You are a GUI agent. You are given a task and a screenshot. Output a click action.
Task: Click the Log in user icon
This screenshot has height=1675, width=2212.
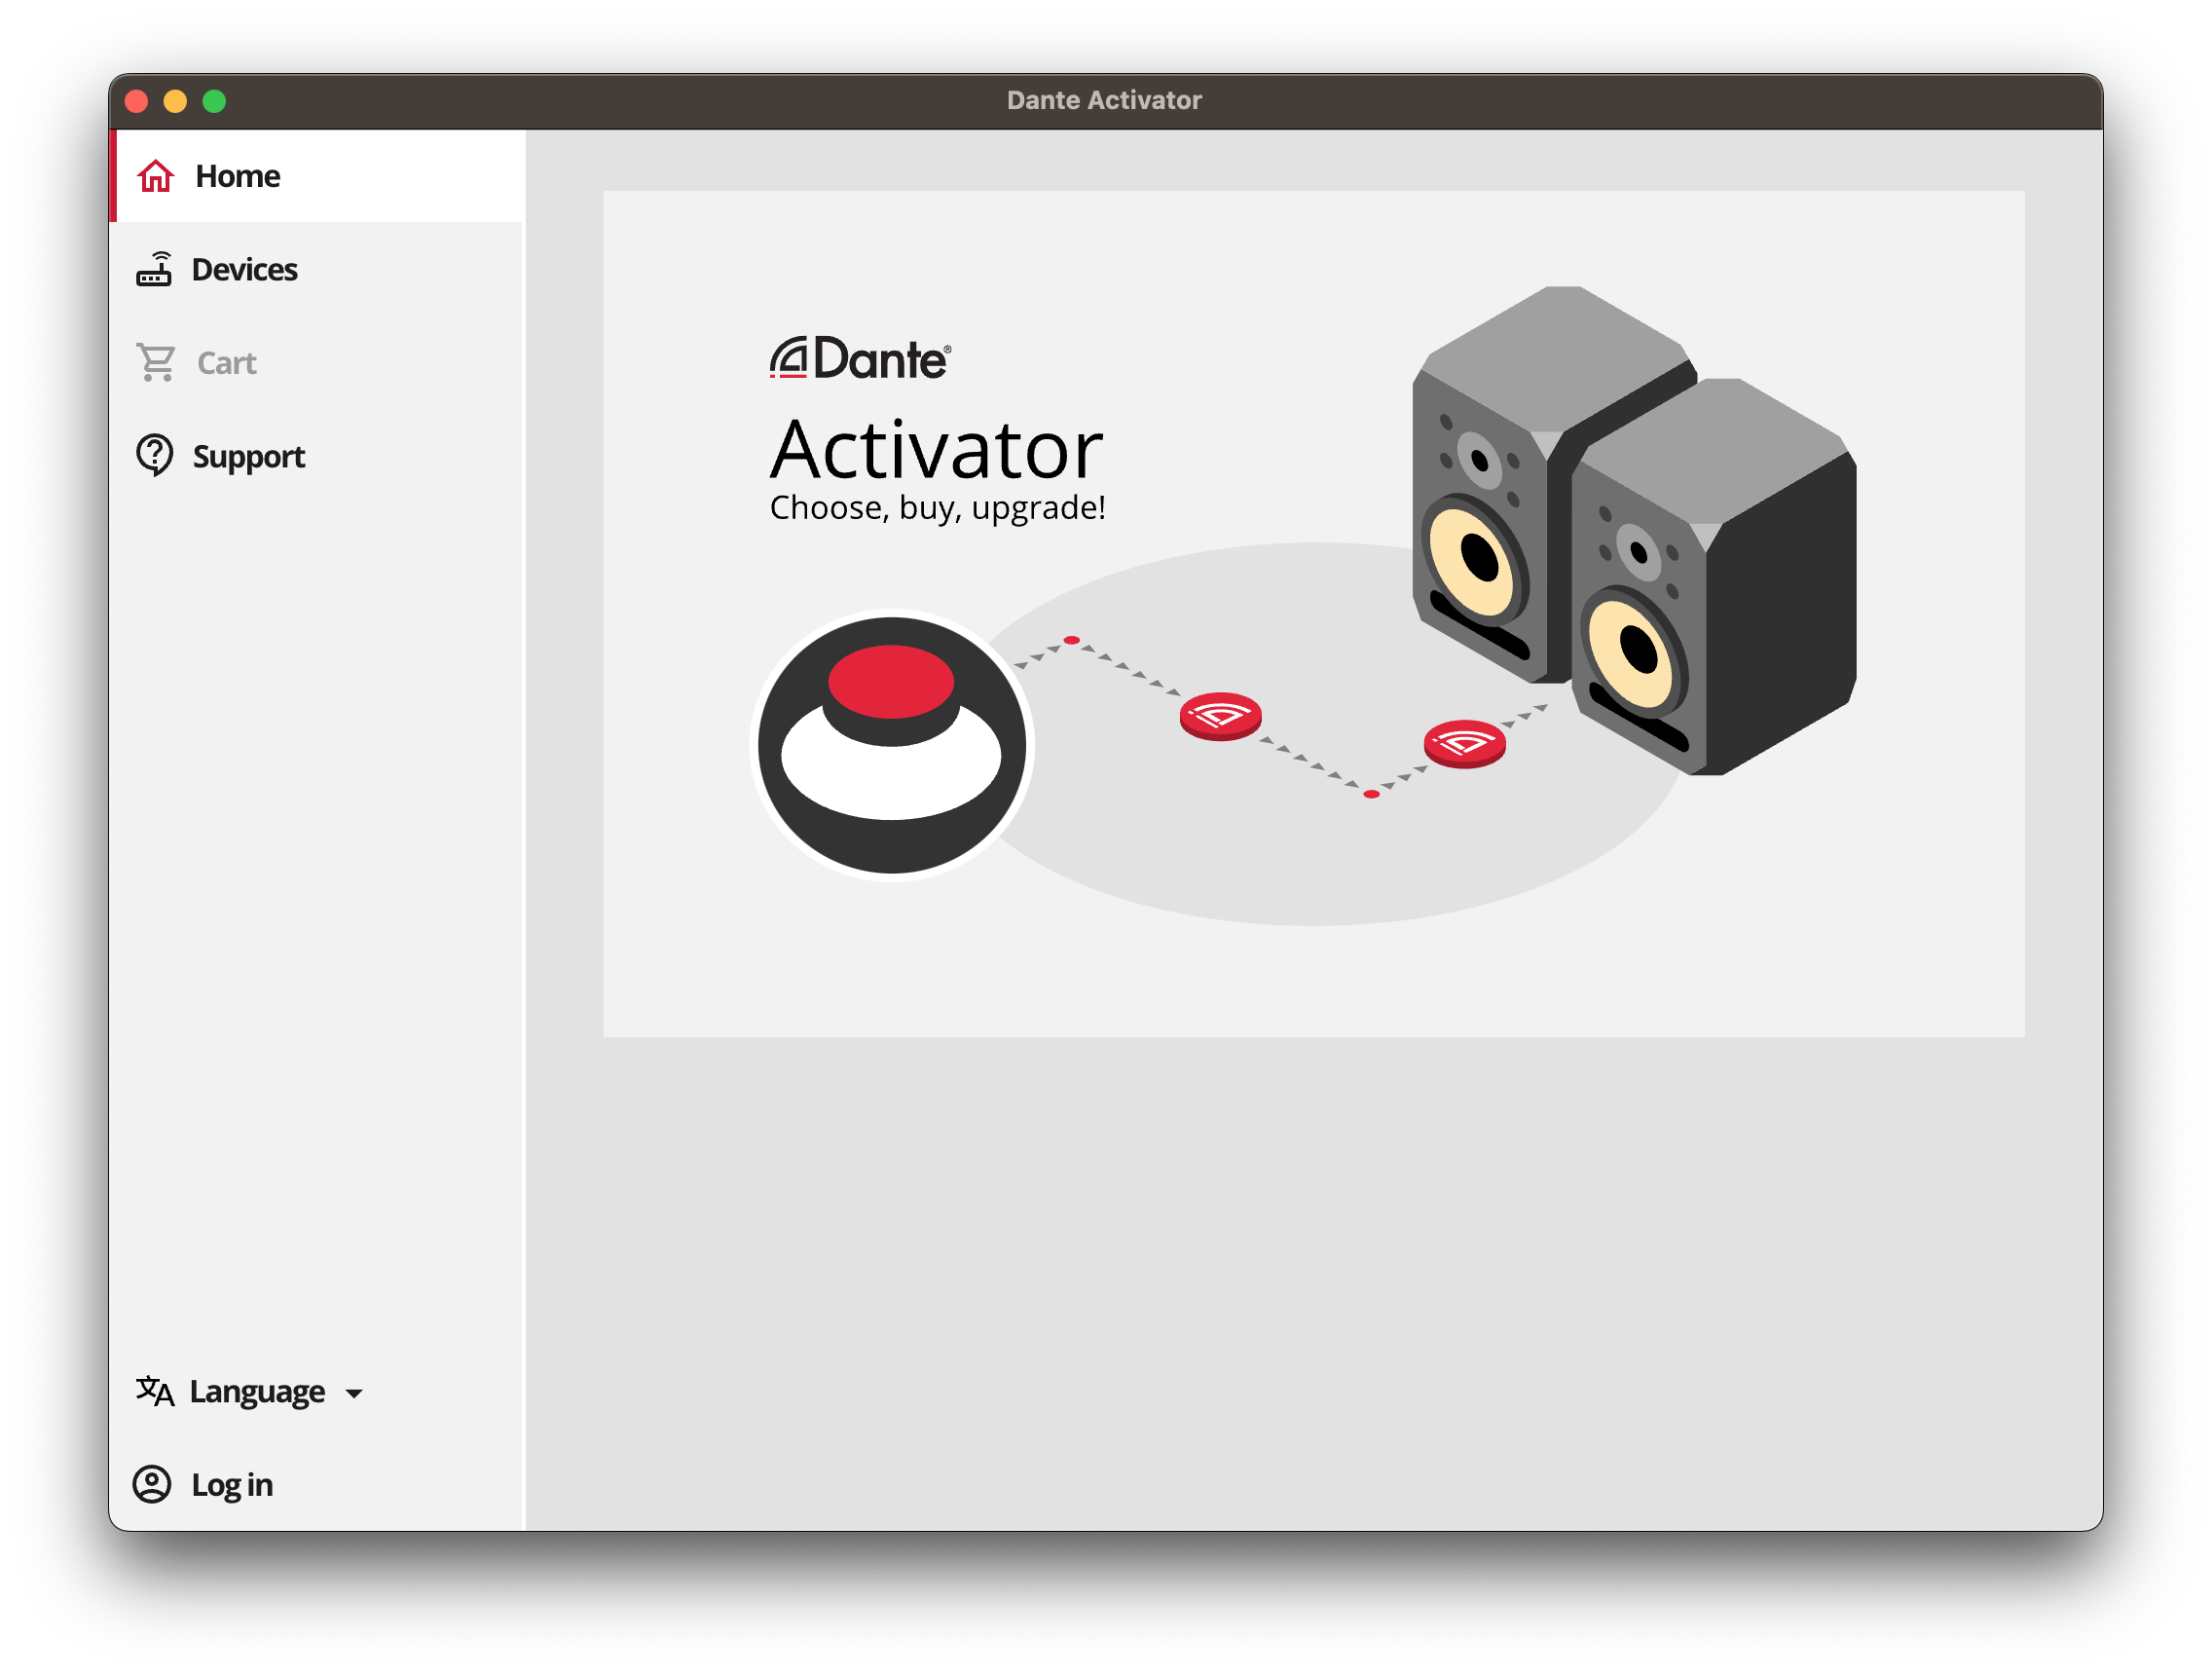pos(152,1485)
